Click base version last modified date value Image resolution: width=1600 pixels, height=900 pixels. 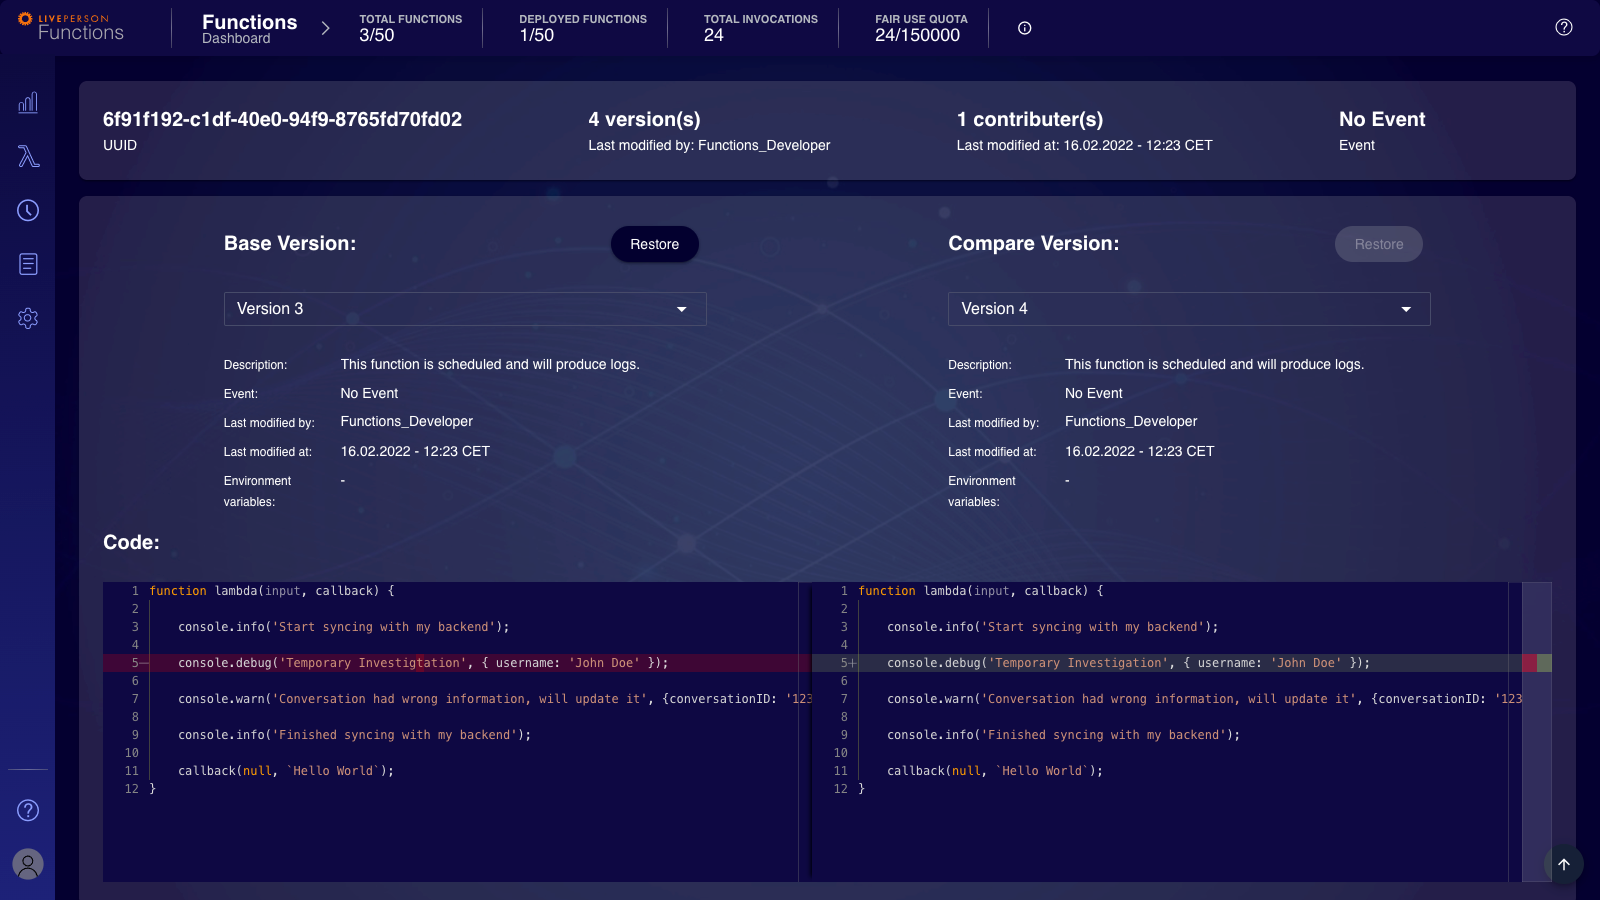coord(415,451)
